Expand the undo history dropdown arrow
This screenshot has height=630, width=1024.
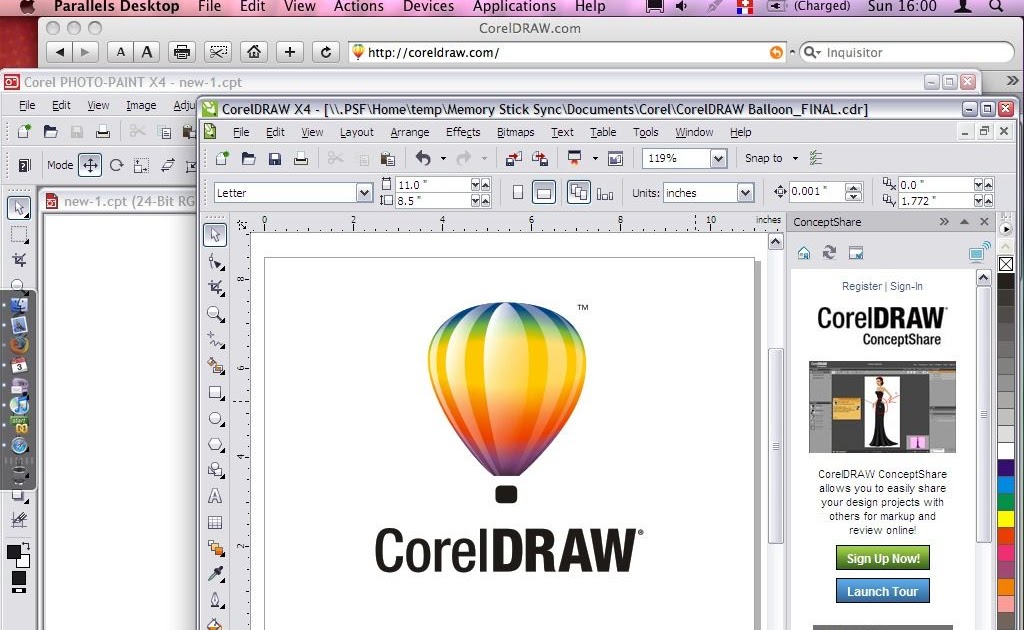443,158
